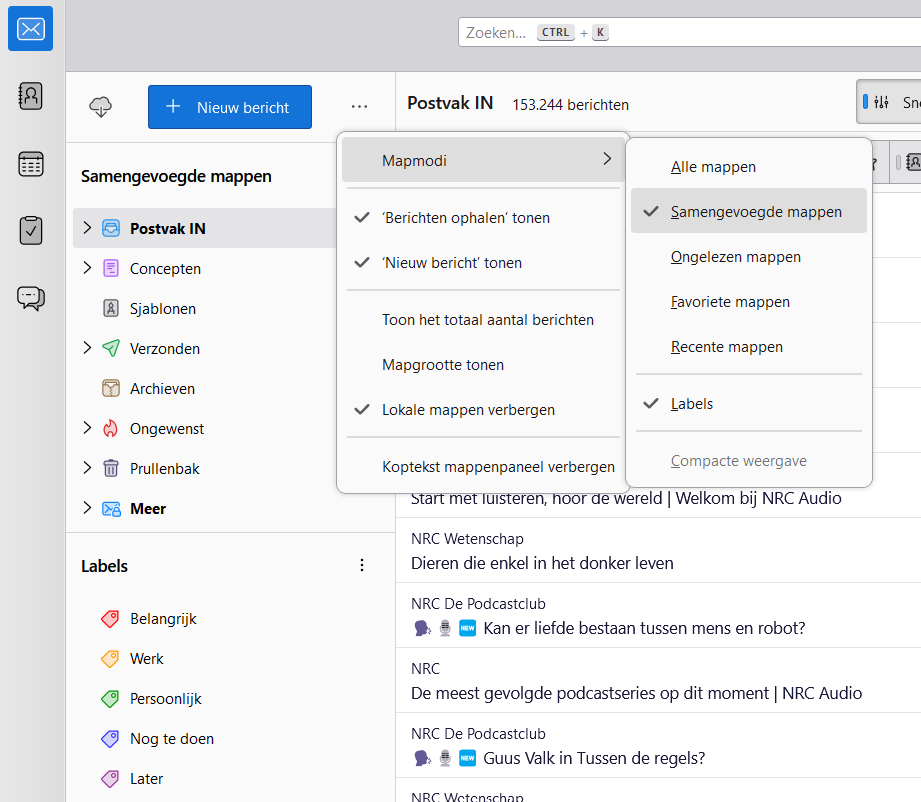Choose Favoriete mappen folder mode
Screen dimensions: 921x802
click(730, 302)
